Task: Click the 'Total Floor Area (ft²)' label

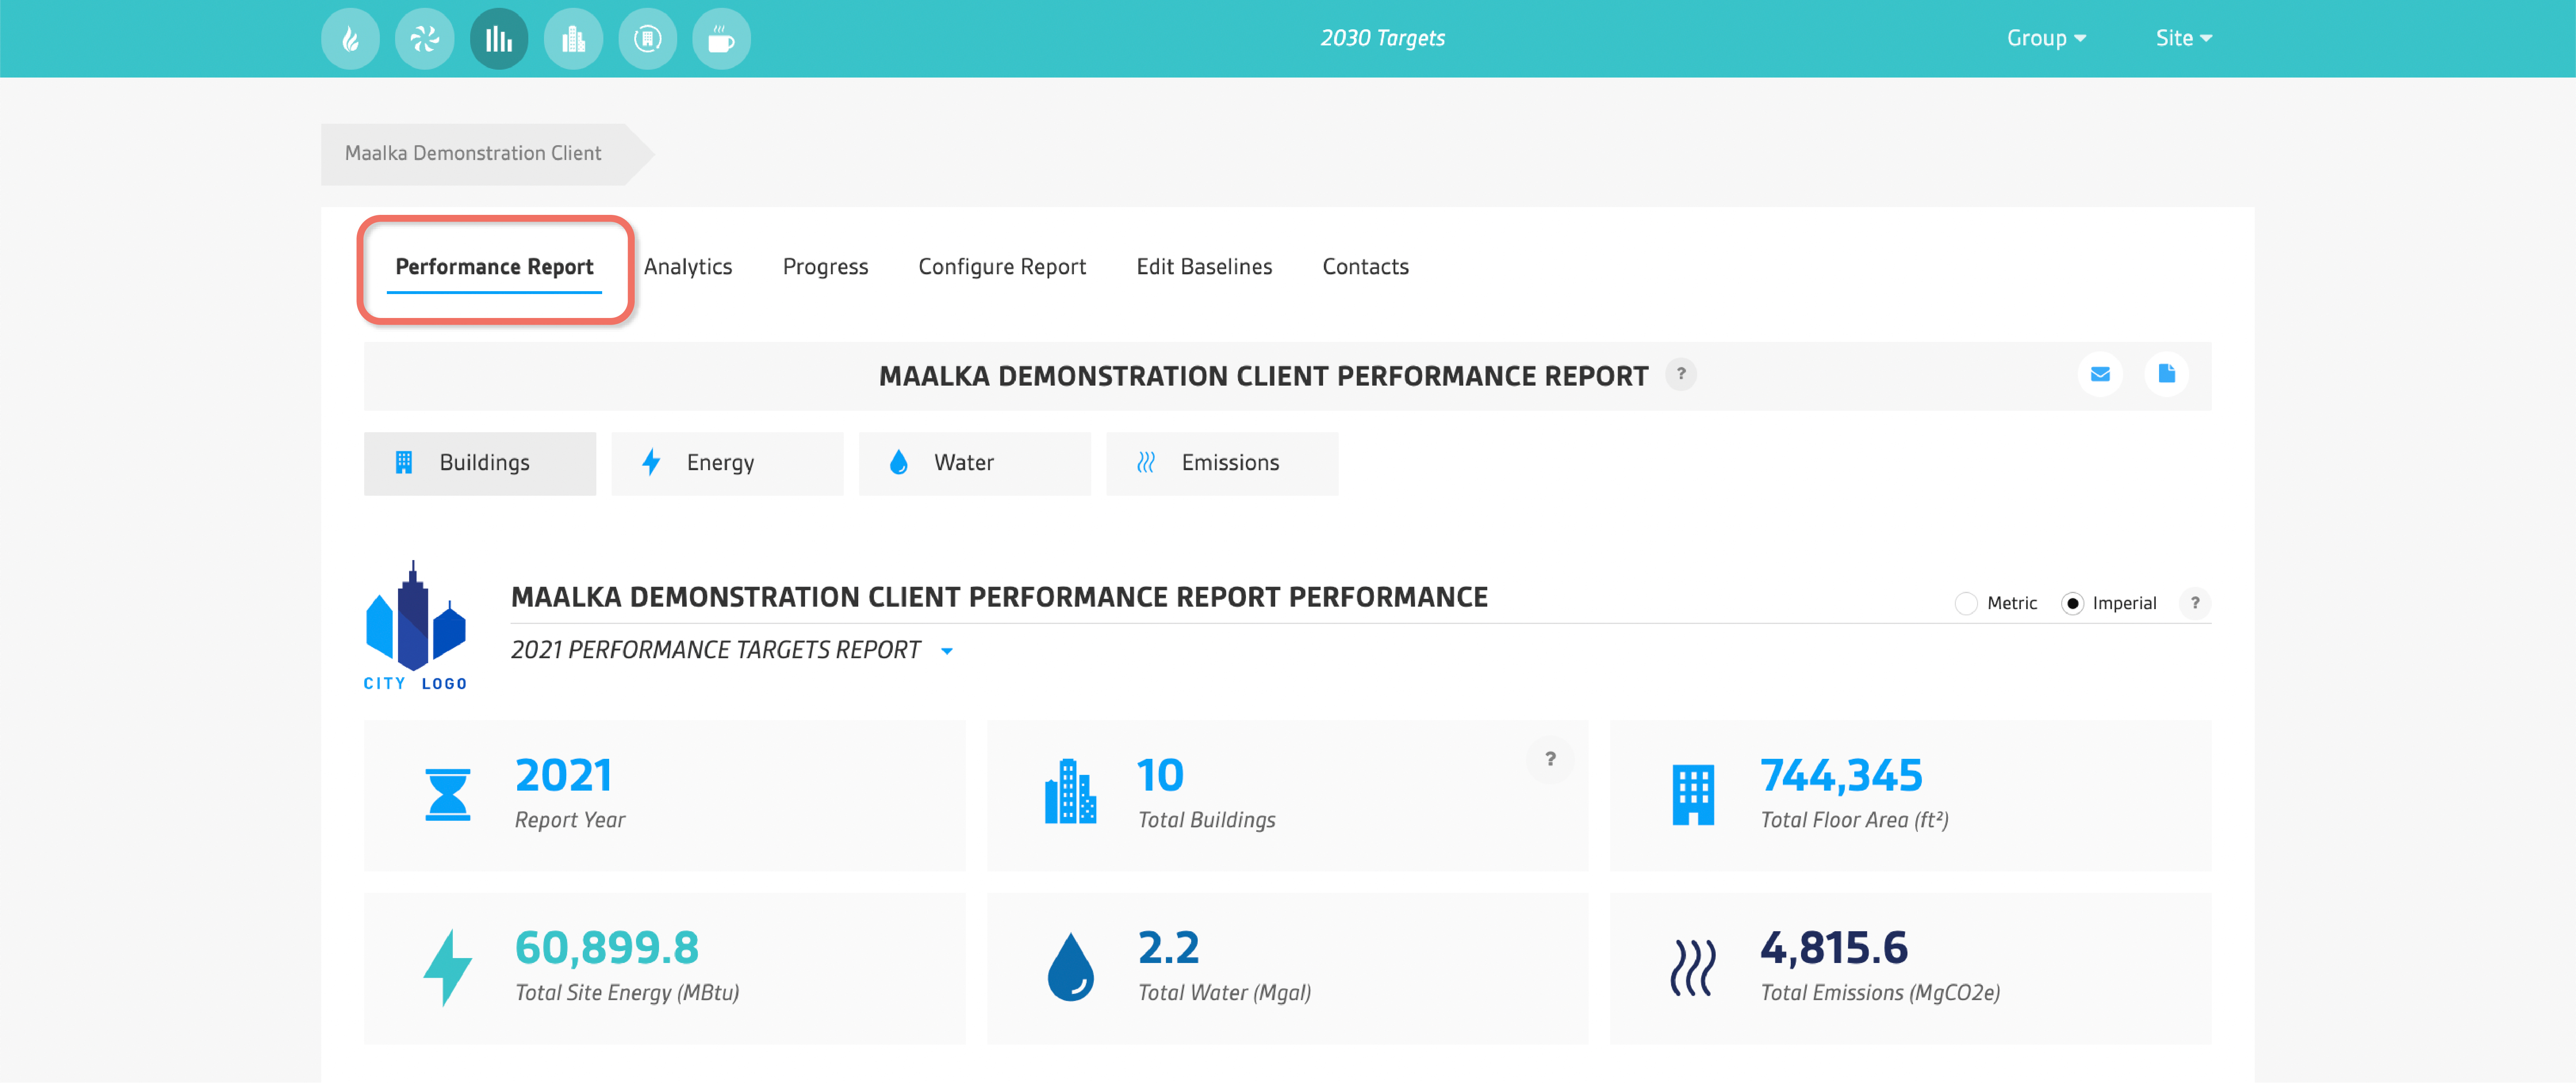Action: coord(1854,820)
